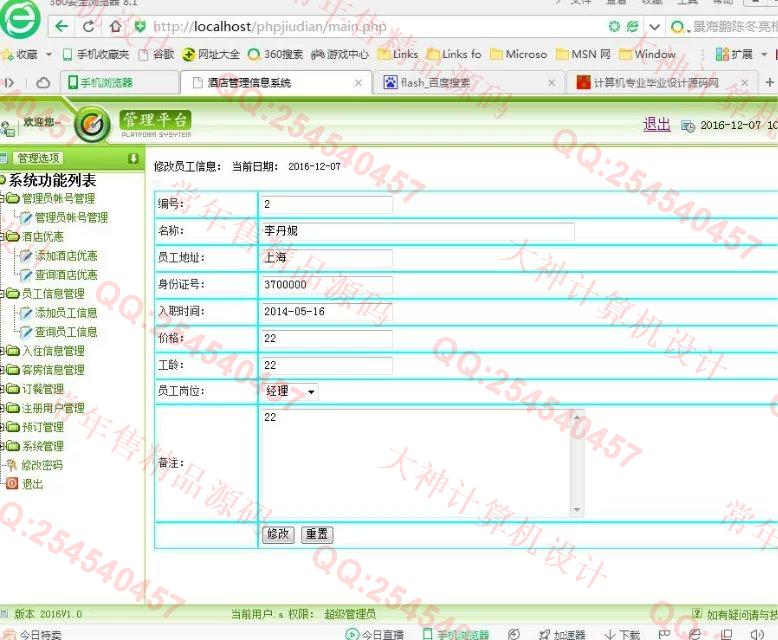
Task: Click the 退出 link in top header
Action: tap(656, 124)
